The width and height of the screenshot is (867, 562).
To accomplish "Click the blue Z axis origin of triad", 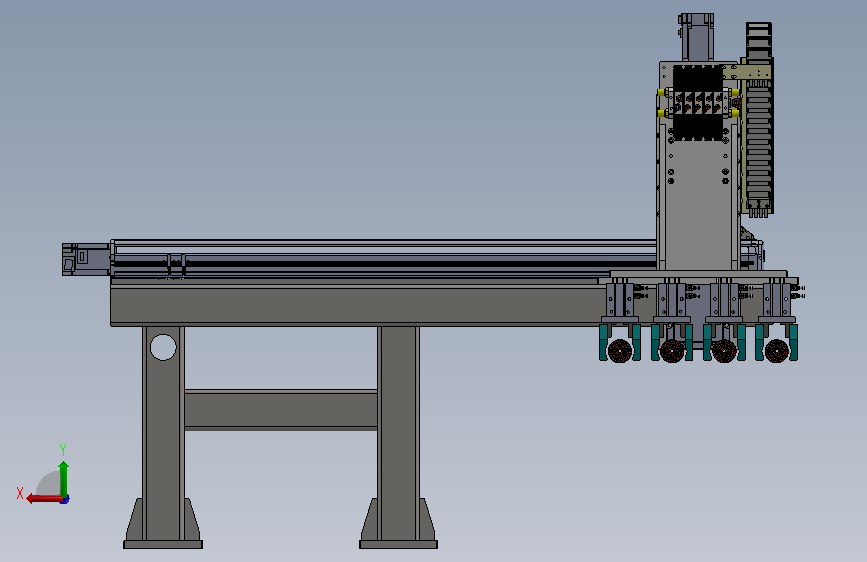I will 65,499.
